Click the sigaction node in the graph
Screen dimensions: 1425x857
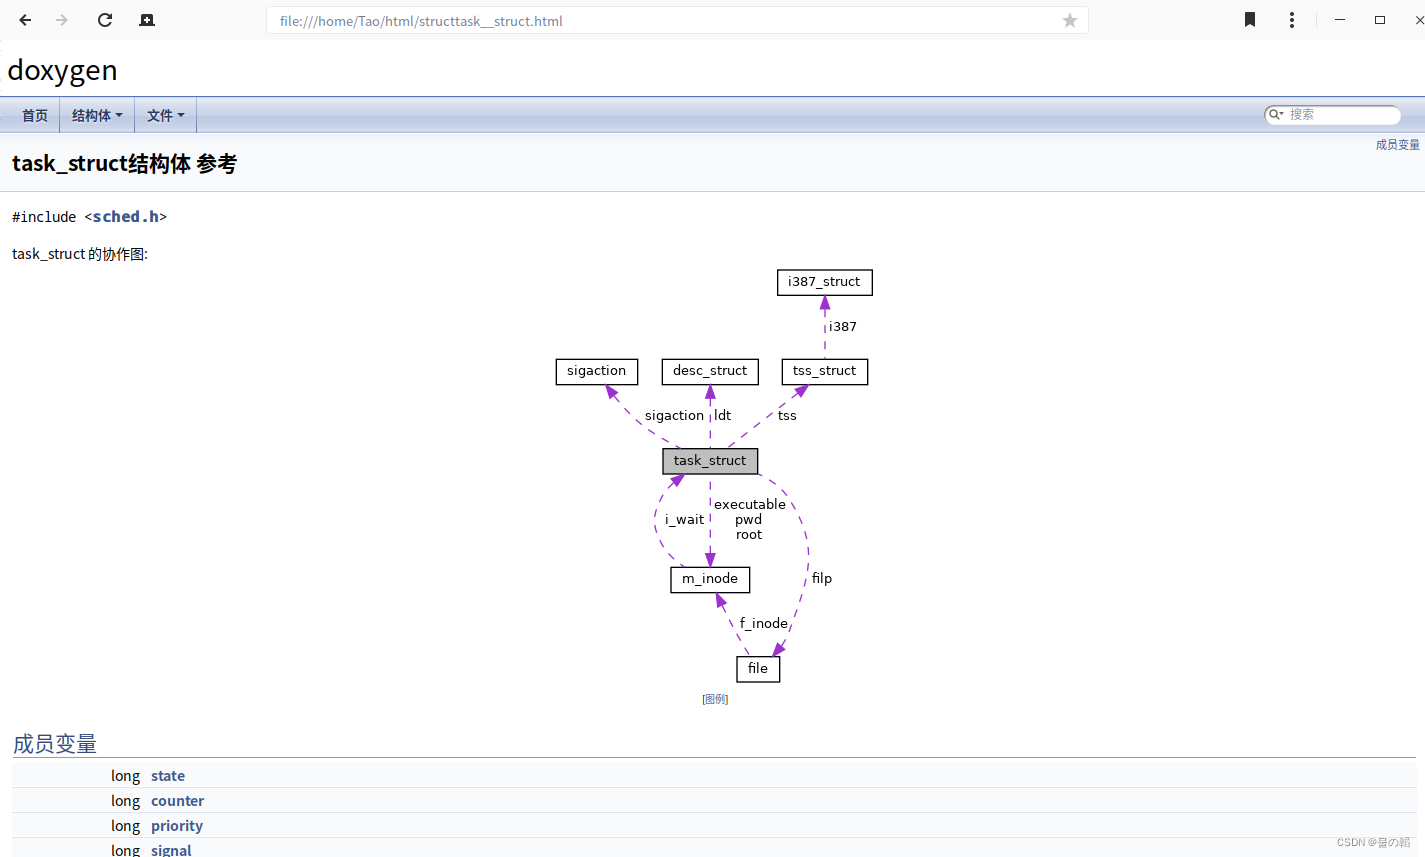tap(597, 371)
